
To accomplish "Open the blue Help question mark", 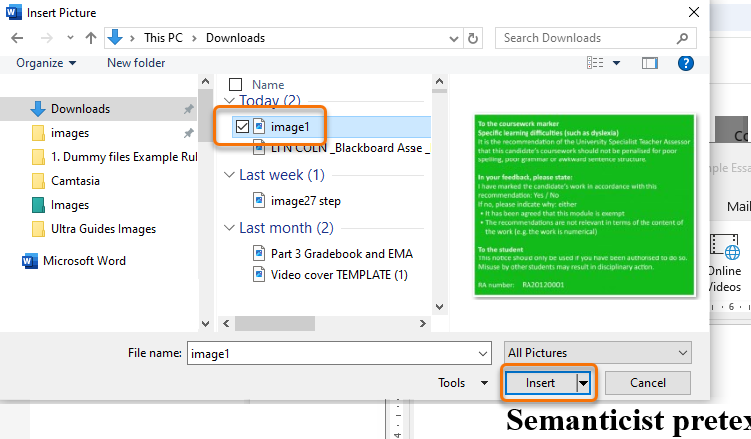I will click(x=686, y=63).
